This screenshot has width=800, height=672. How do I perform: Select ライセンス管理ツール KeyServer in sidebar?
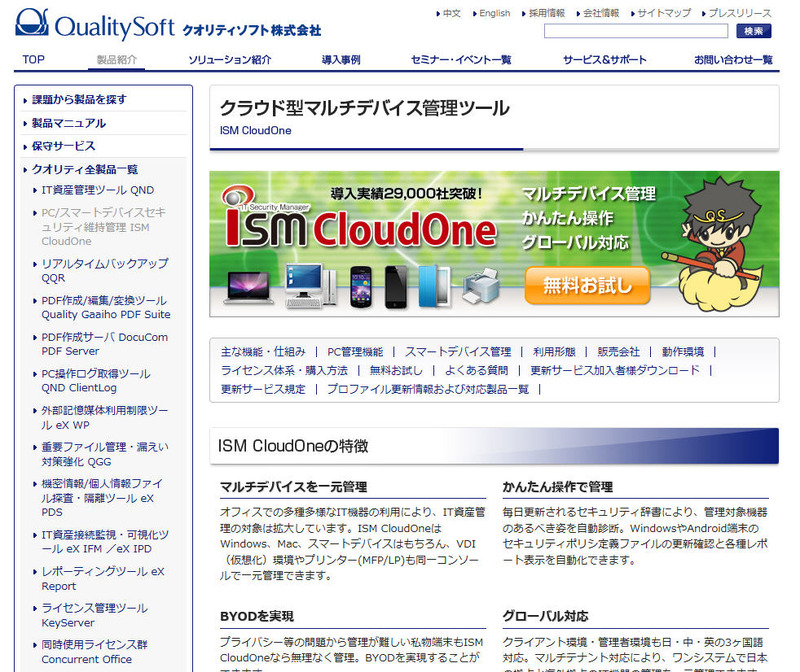(94, 615)
